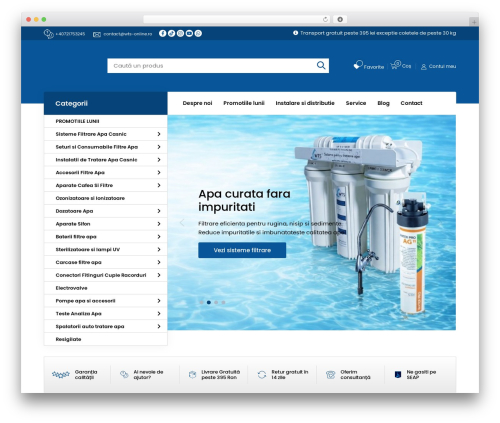500x423 pixels.
Task: Open Ozonizatoare si Ionizatoare category
Action: tap(90, 198)
